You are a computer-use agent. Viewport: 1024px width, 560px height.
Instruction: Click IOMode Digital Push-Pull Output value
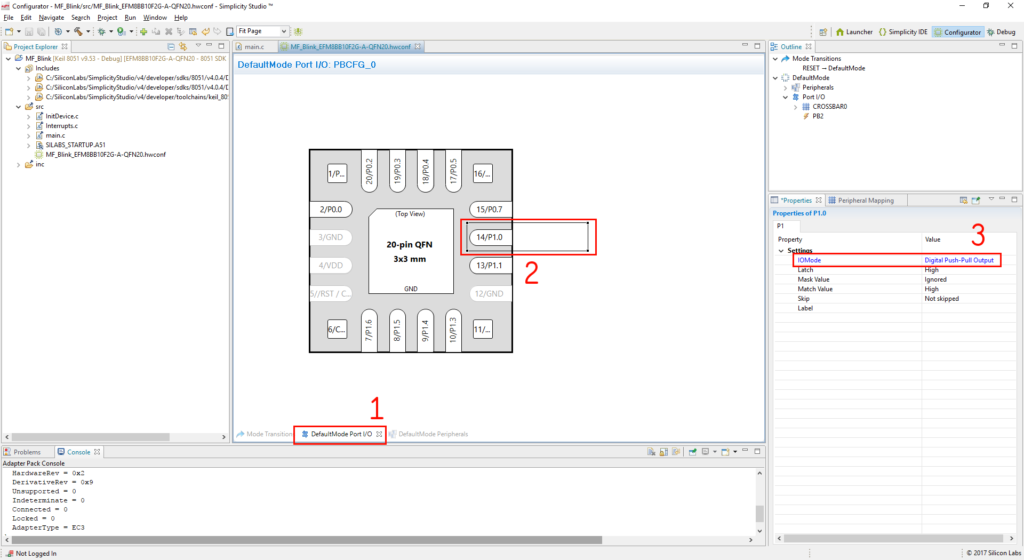(958, 260)
